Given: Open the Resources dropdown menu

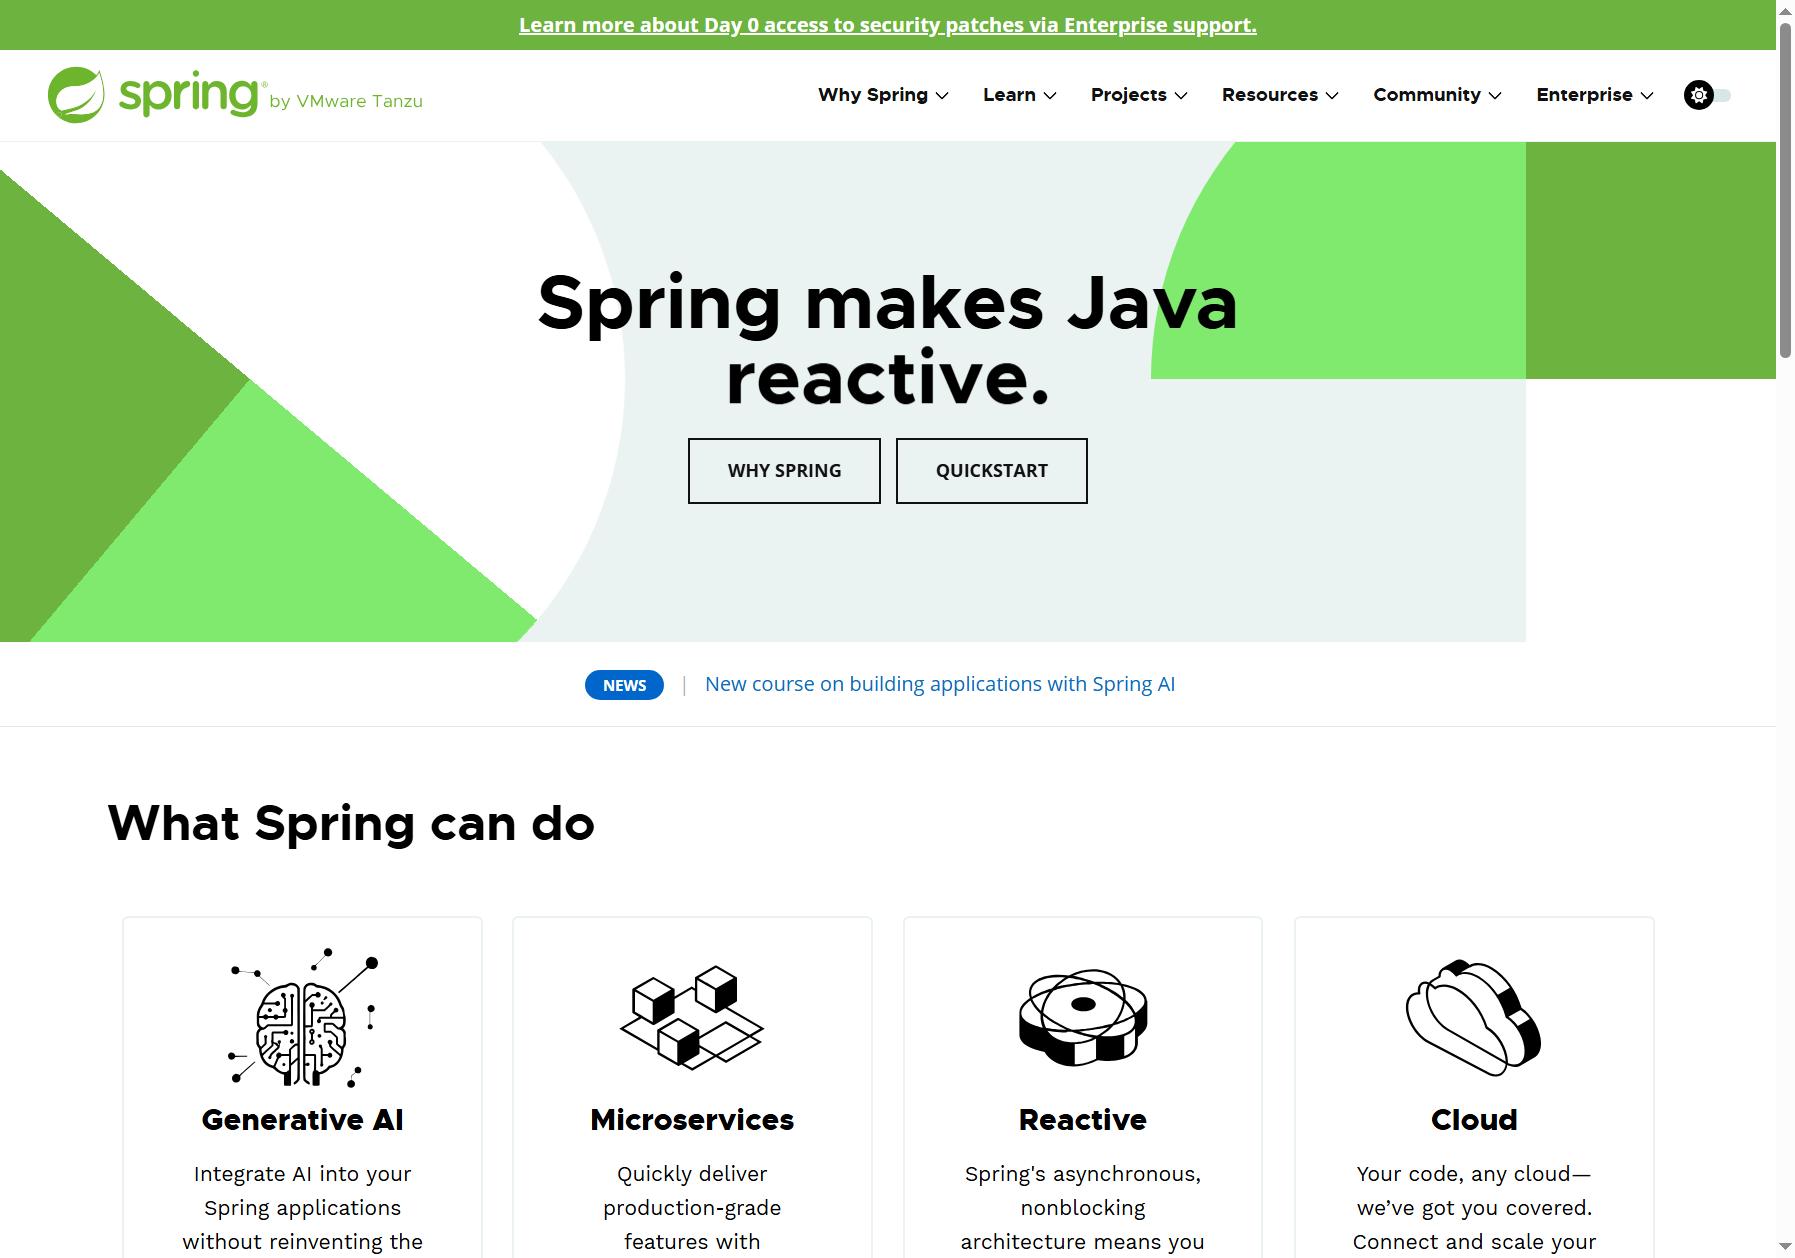Looking at the screenshot, I should pos(1280,95).
